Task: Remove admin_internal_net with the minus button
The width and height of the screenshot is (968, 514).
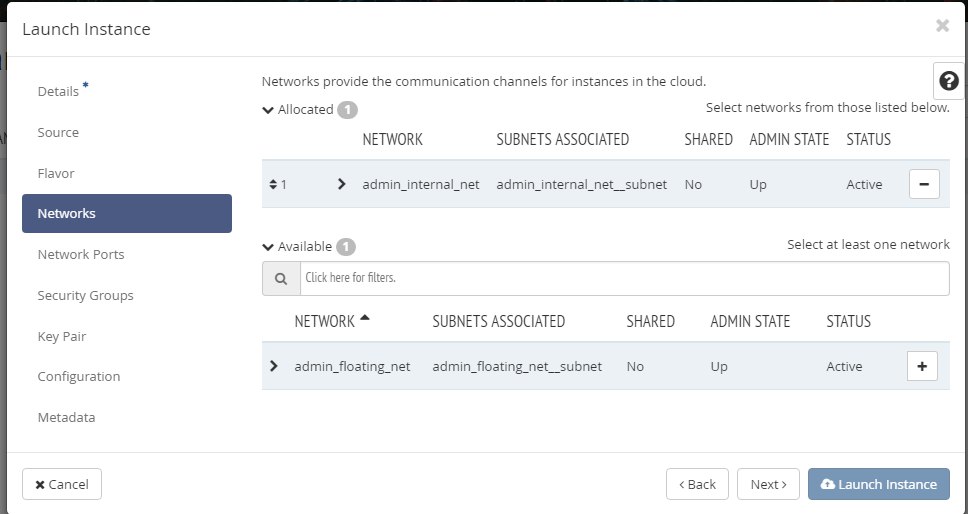Action: coord(924,184)
